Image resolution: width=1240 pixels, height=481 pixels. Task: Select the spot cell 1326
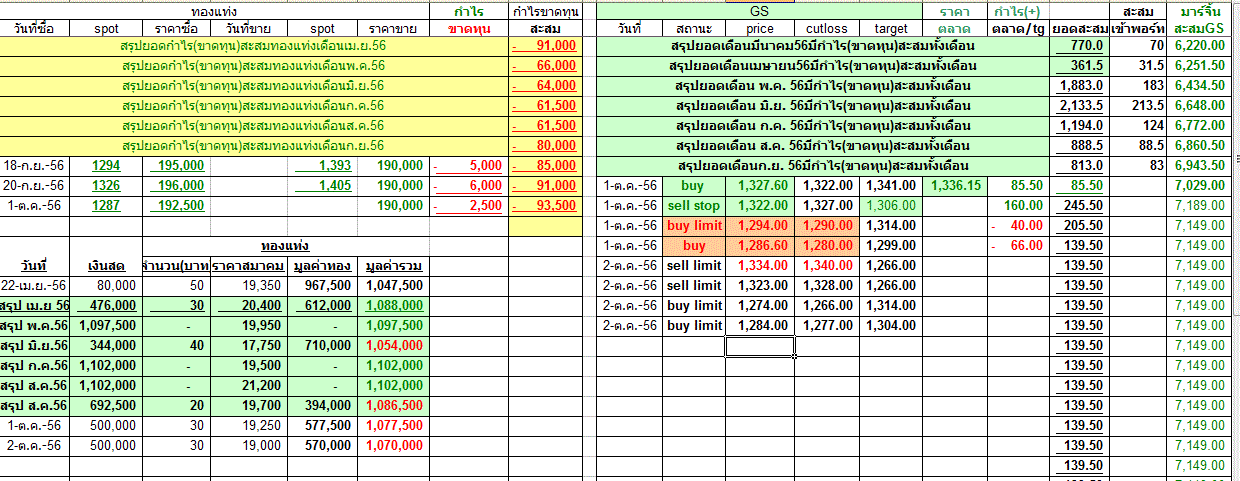[106, 186]
